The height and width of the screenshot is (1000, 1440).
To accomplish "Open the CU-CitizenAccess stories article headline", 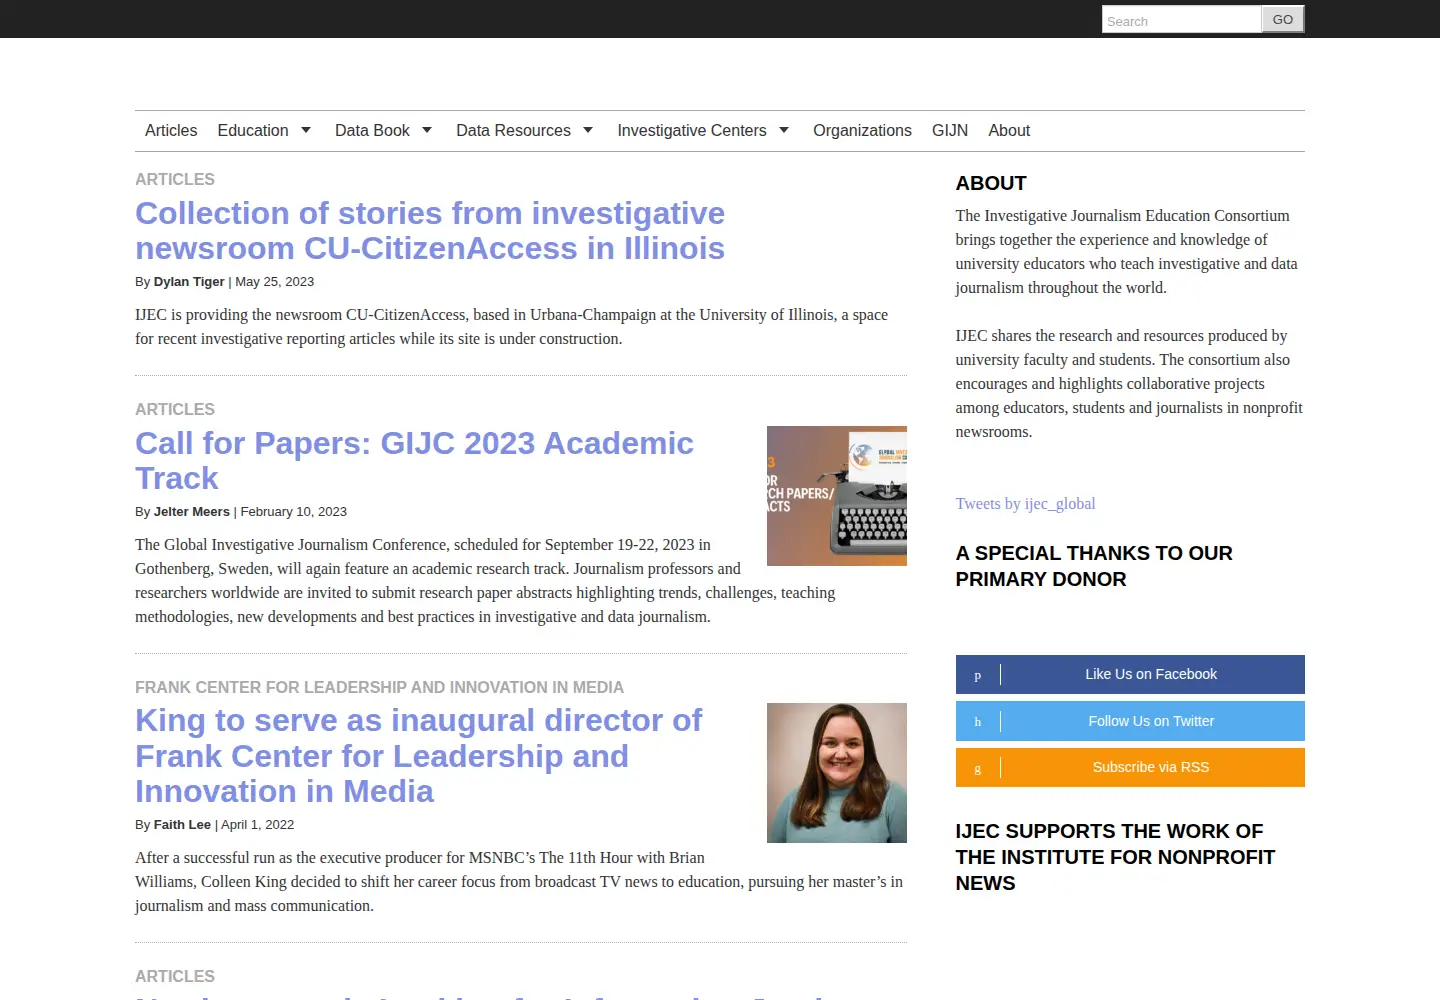I will point(430,231).
